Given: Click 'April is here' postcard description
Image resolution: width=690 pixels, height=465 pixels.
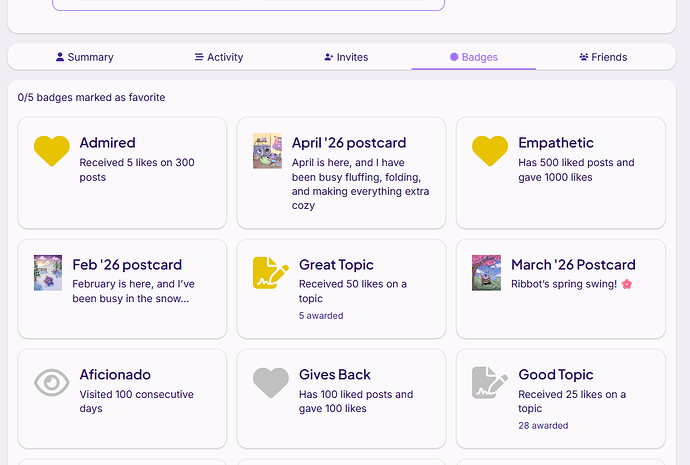Looking at the screenshot, I should (x=360, y=184).
